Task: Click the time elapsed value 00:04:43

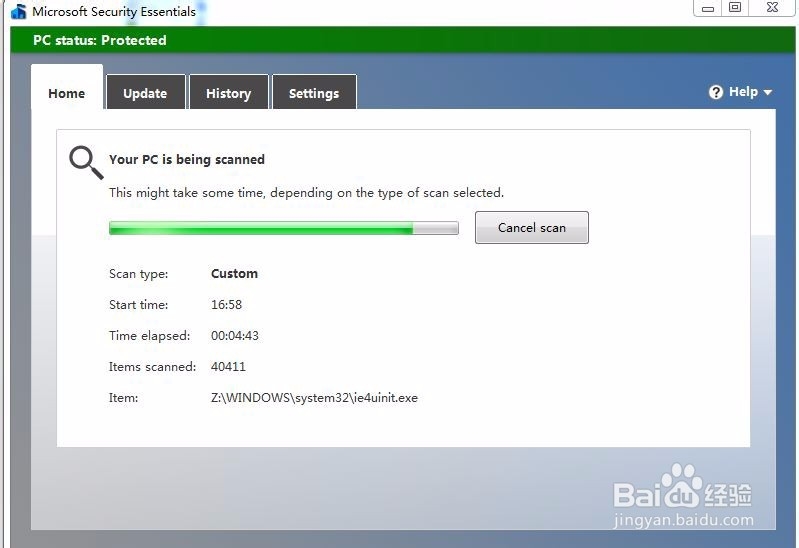Action: pos(235,336)
